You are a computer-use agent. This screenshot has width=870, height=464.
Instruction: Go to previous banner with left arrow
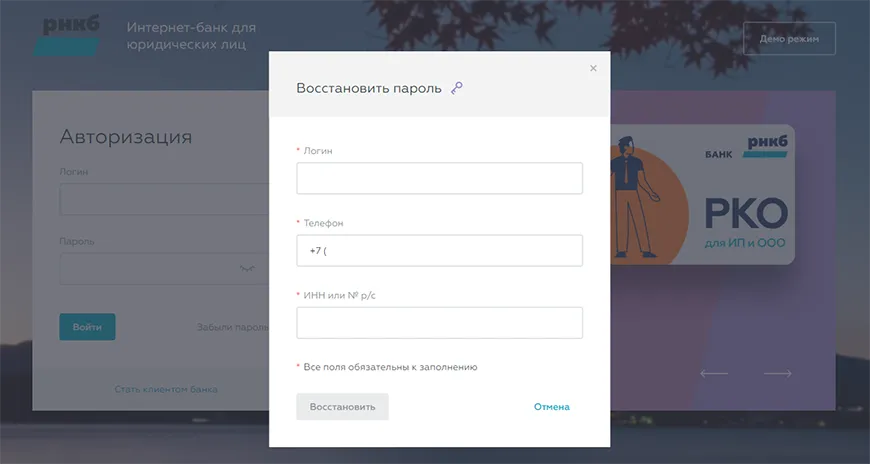pos(713,373)
